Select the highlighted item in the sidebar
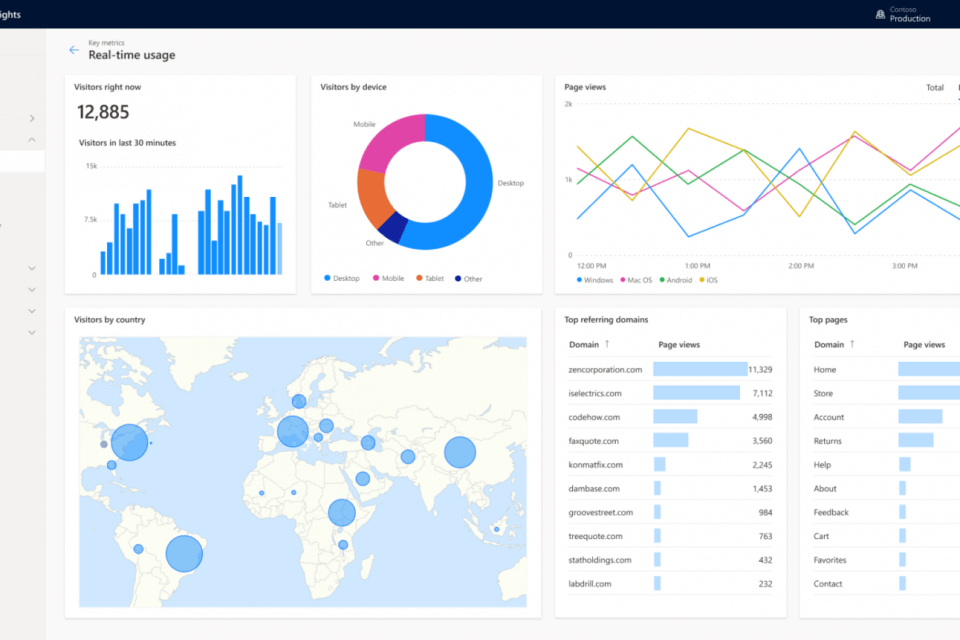960x640 pixels. (22, 161)
